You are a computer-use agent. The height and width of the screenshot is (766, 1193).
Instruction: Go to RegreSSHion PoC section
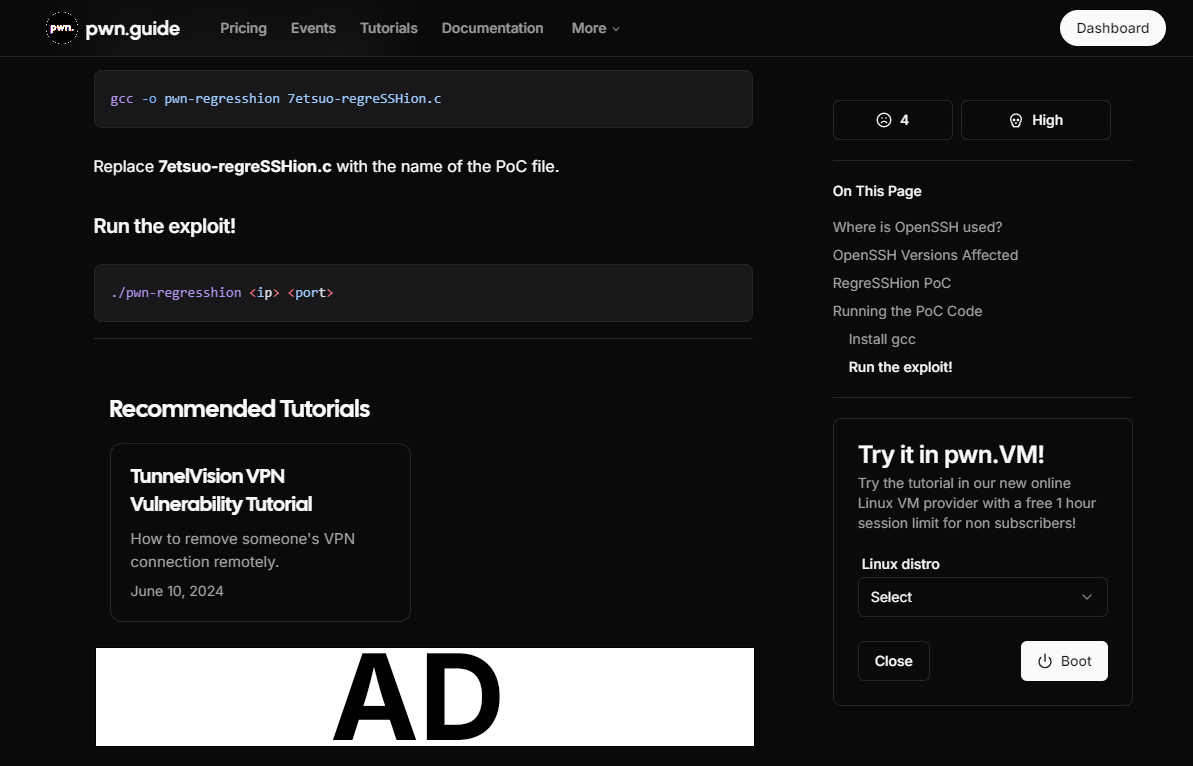[x=891, y=283]
